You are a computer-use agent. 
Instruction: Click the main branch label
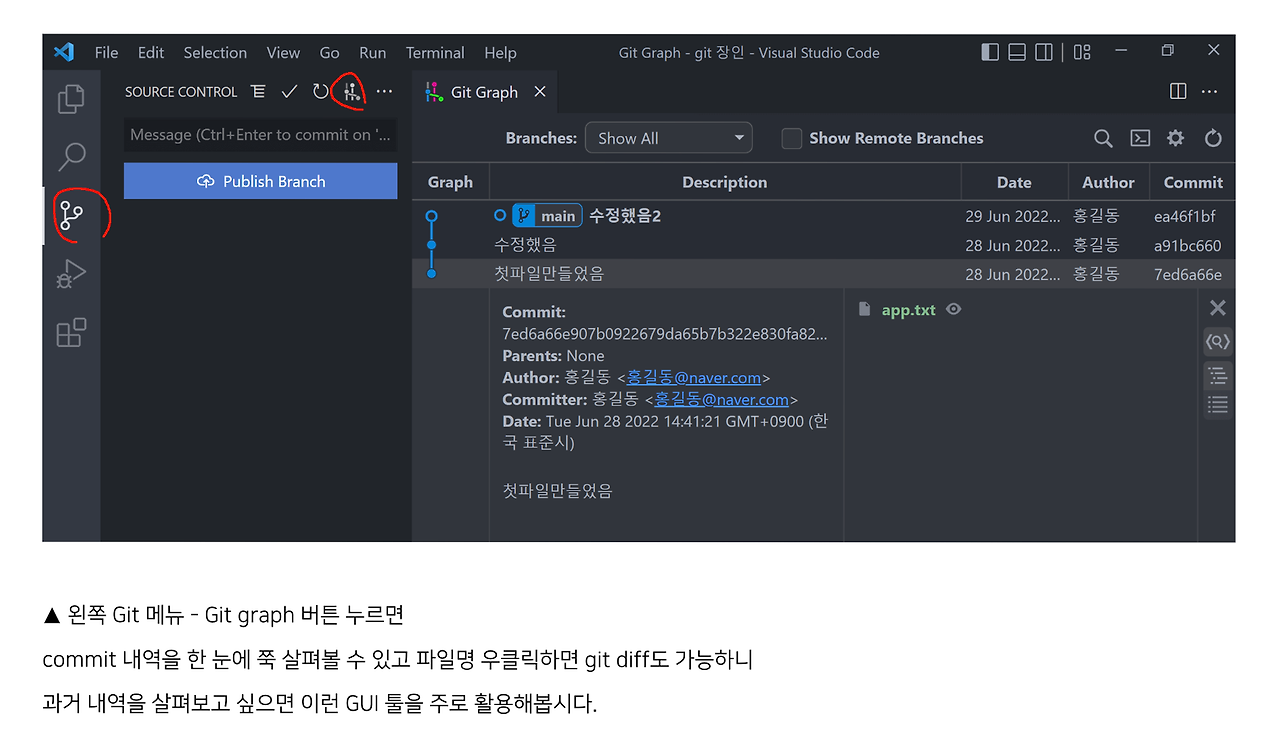tap(547, 215)
